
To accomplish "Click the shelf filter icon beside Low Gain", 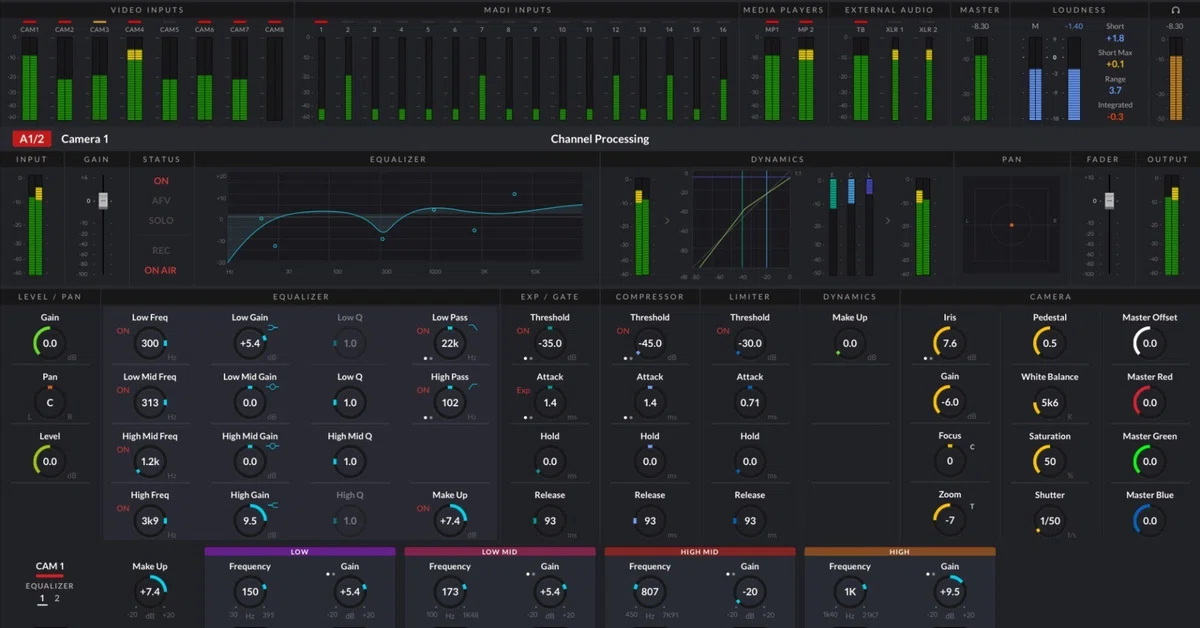I will [273, 327].
